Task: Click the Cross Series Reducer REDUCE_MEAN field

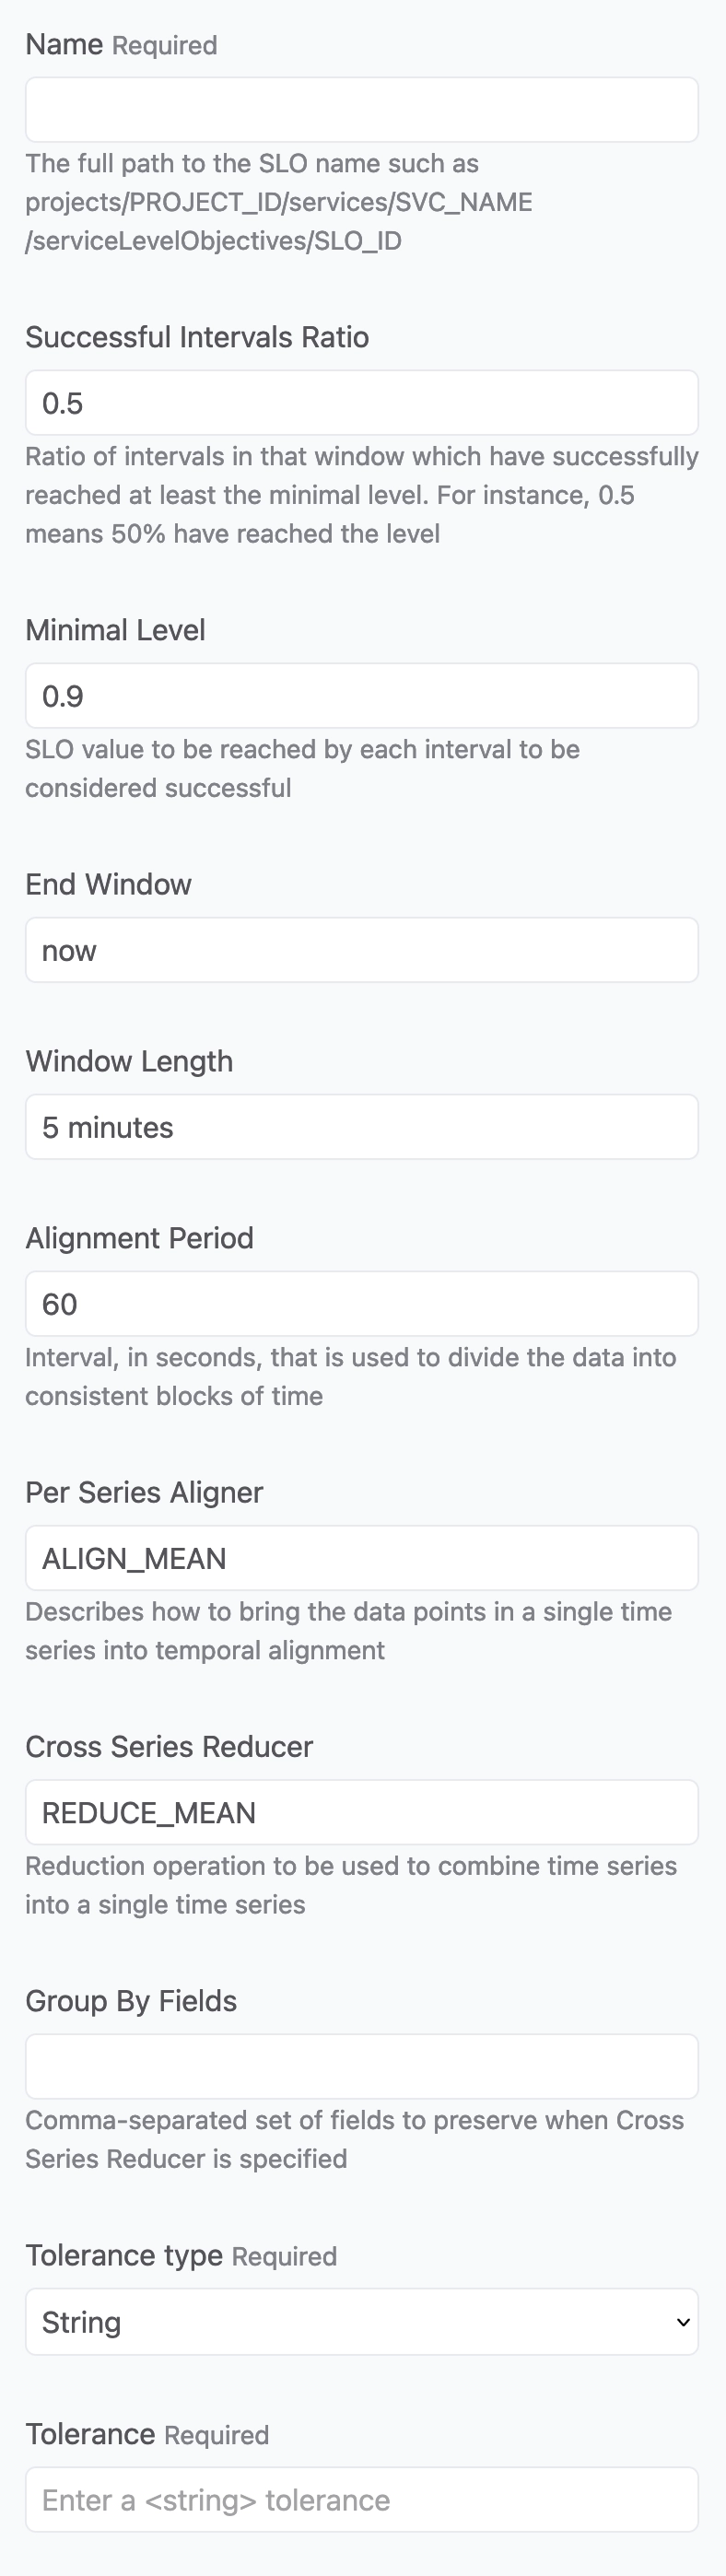Action: coord(362,1812)
